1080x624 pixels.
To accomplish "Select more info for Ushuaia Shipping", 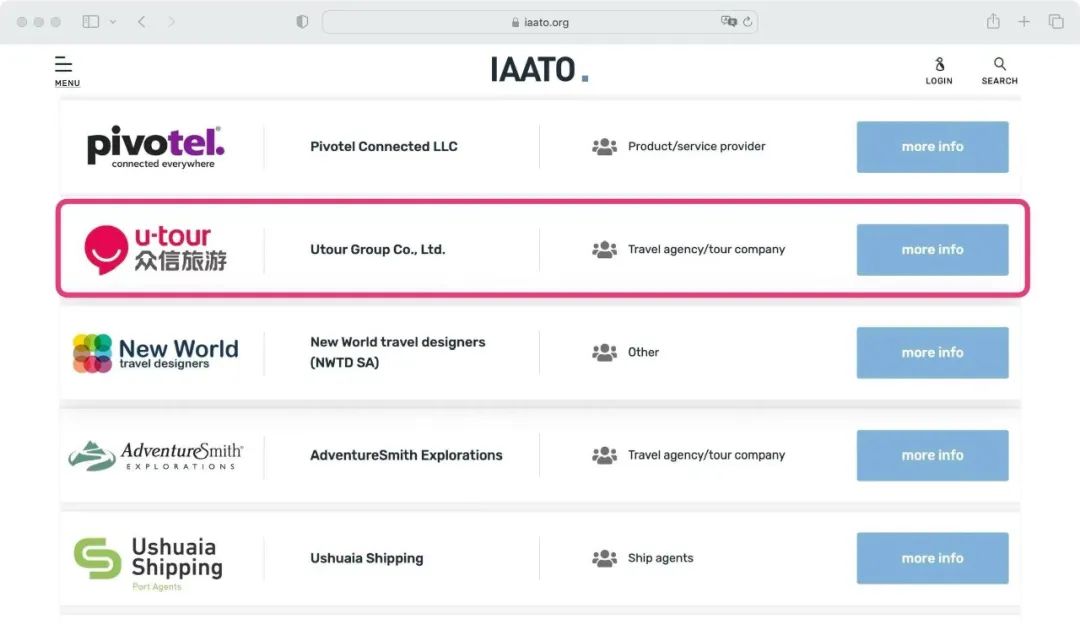I will (x=932, y=559).
